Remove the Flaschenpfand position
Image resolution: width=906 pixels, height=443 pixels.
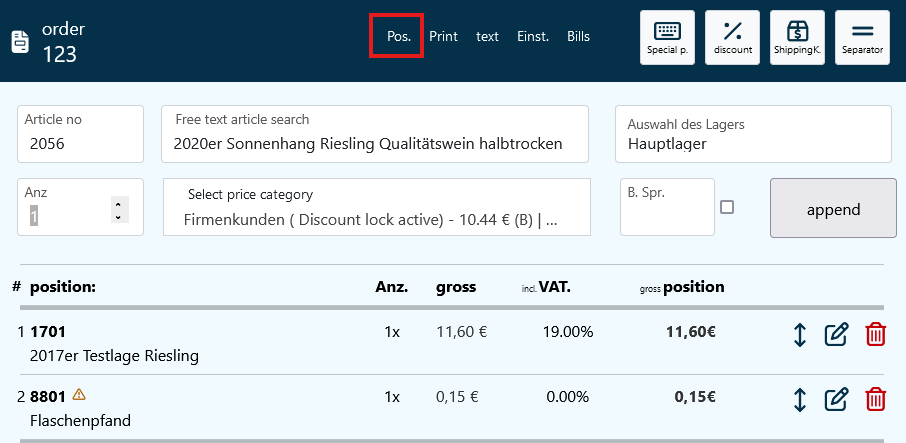coord(875,400)
